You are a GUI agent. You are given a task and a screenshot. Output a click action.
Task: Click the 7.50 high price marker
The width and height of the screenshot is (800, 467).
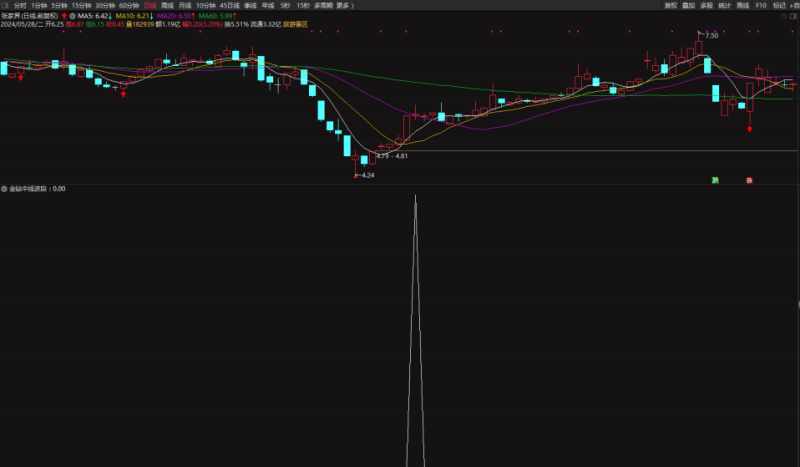point(710,36)
